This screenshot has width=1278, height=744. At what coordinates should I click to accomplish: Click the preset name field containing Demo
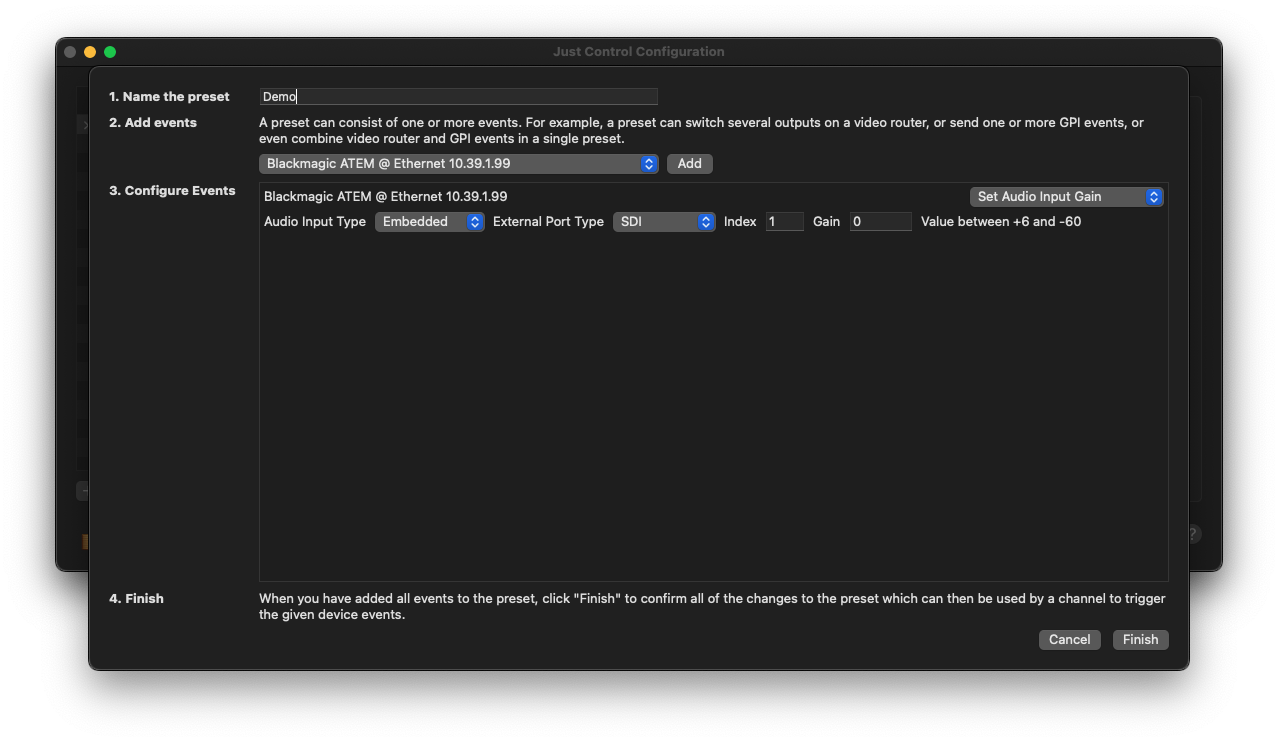(458, 97)
